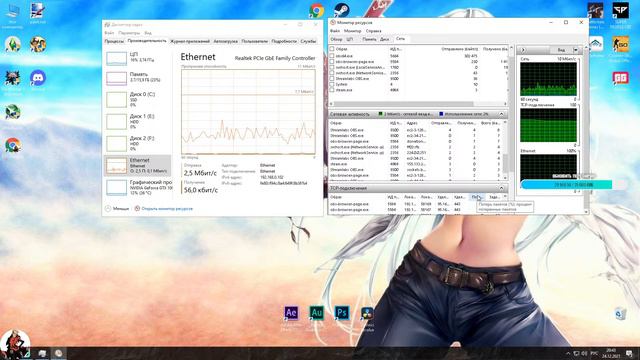Click the Resource Monitor taskbar button
The image size is (640, 360).
(x=58, y=353)
